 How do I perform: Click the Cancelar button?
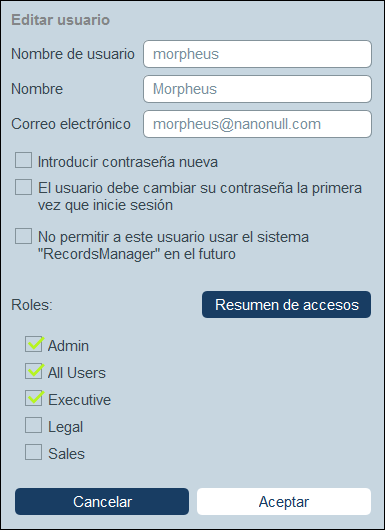102,502
